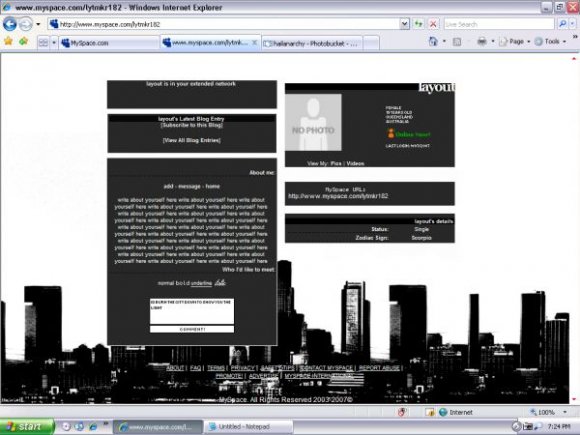Screen dimensions: 580x435
Task: Switch to the MySpace.com tab
Action: 109,43
